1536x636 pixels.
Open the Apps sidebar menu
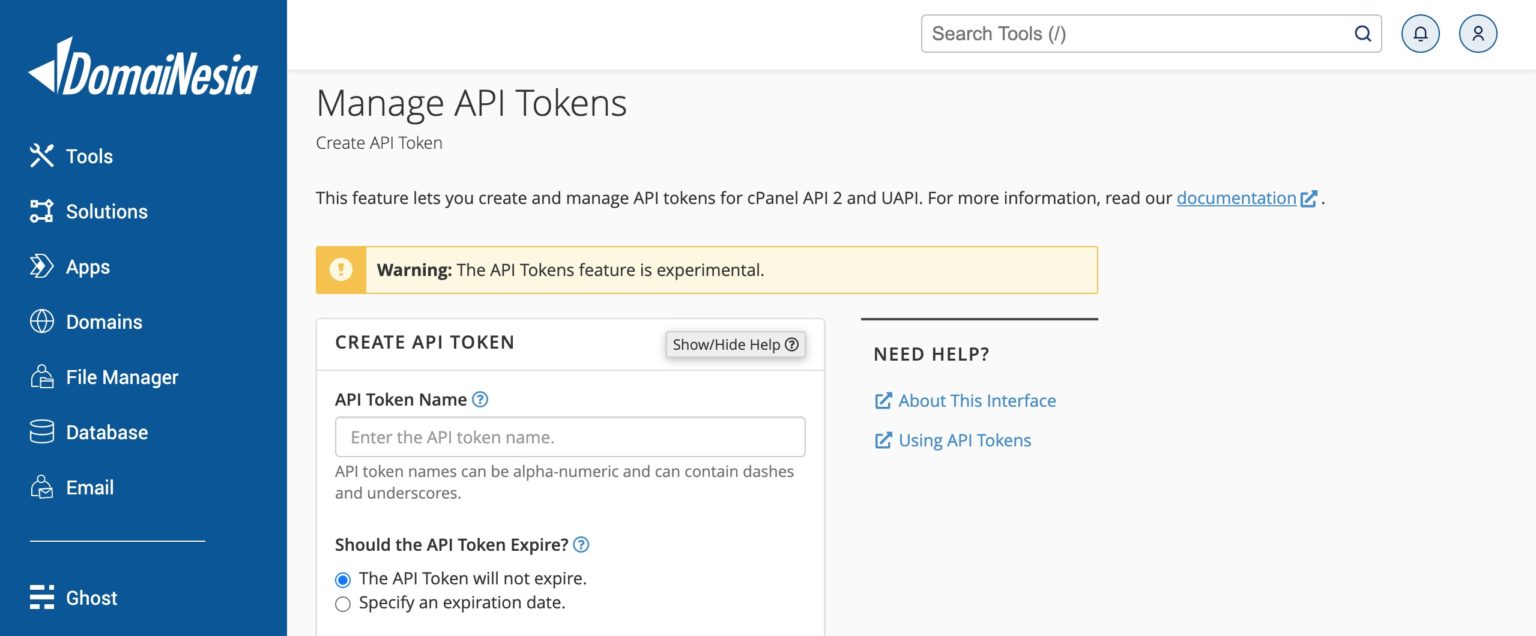pyautogui.click(x=87, y=267)
